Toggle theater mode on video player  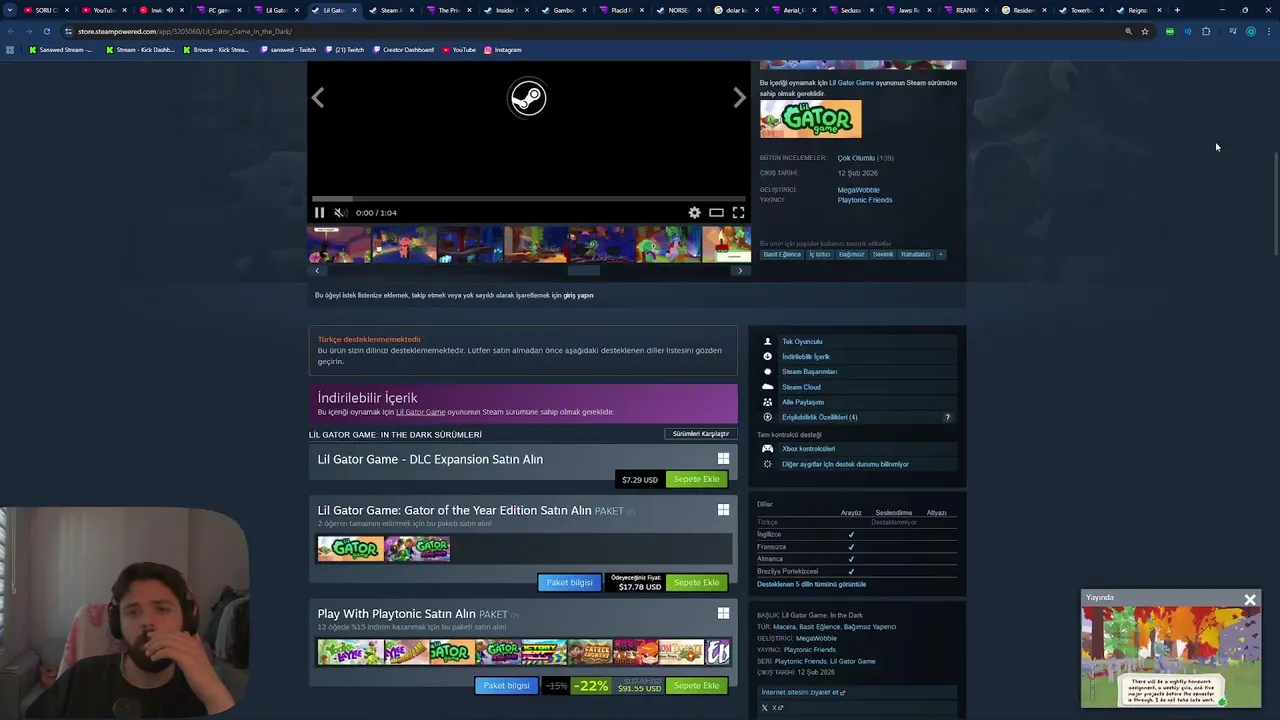pos(716,212)
